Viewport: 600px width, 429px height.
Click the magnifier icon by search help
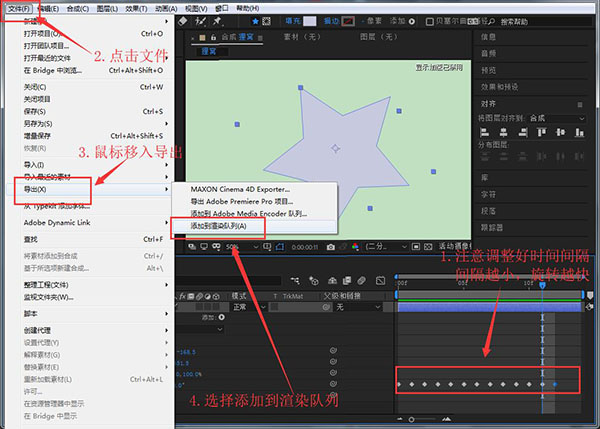point(492,22)
